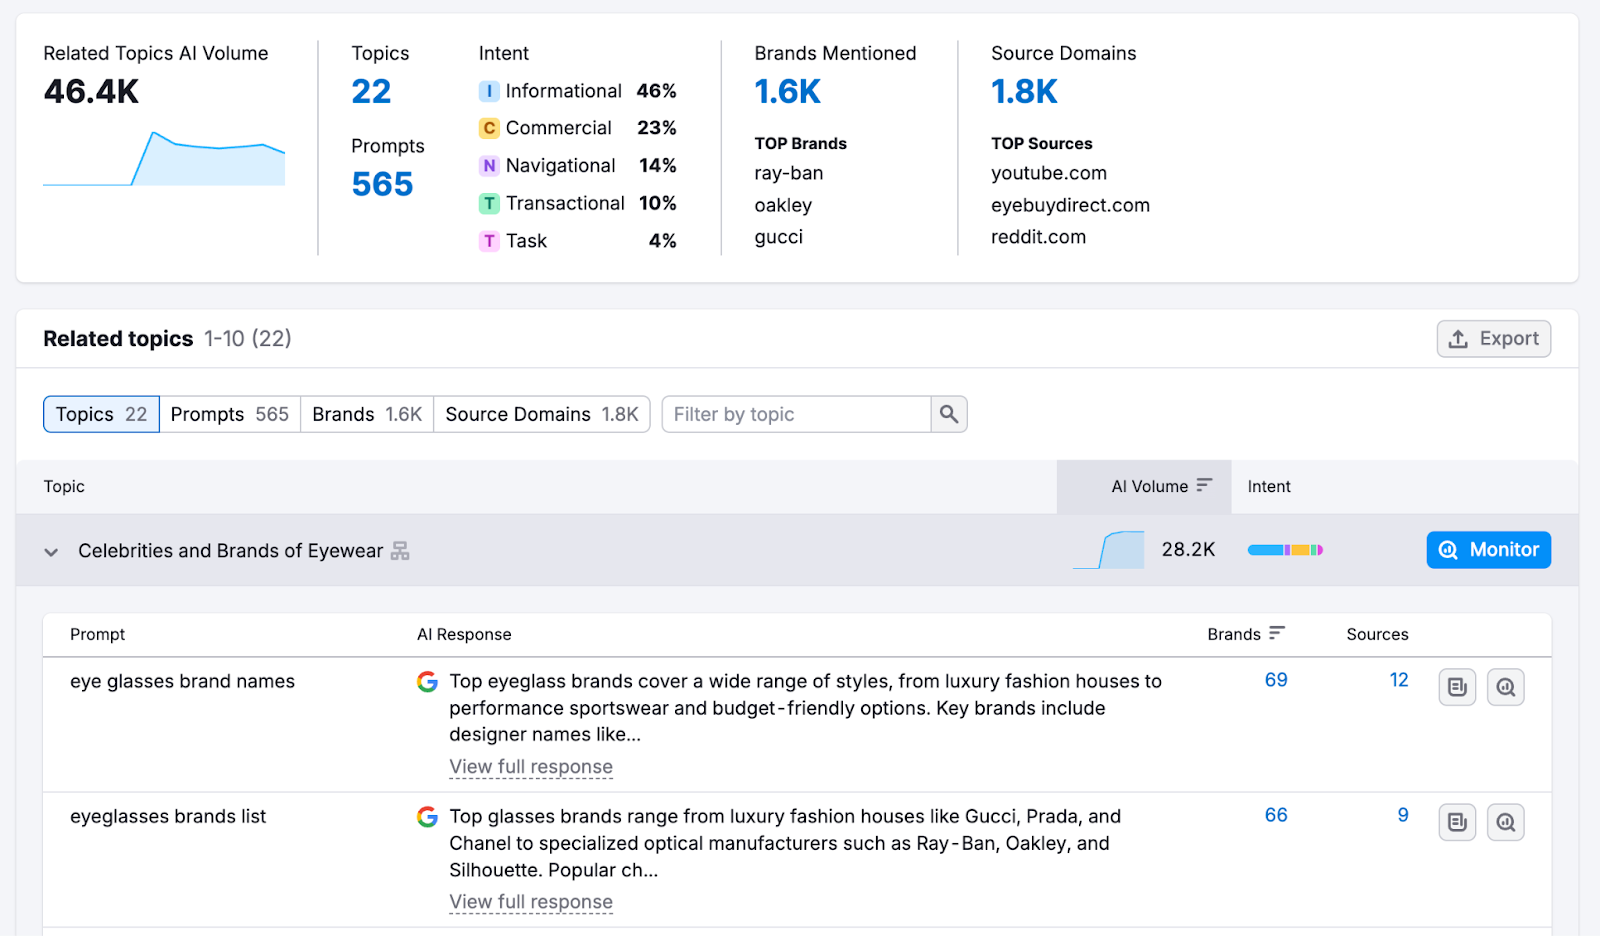Click the Google logo next to the first AI response
This screenshot has width=1600, height=936.
428,682
